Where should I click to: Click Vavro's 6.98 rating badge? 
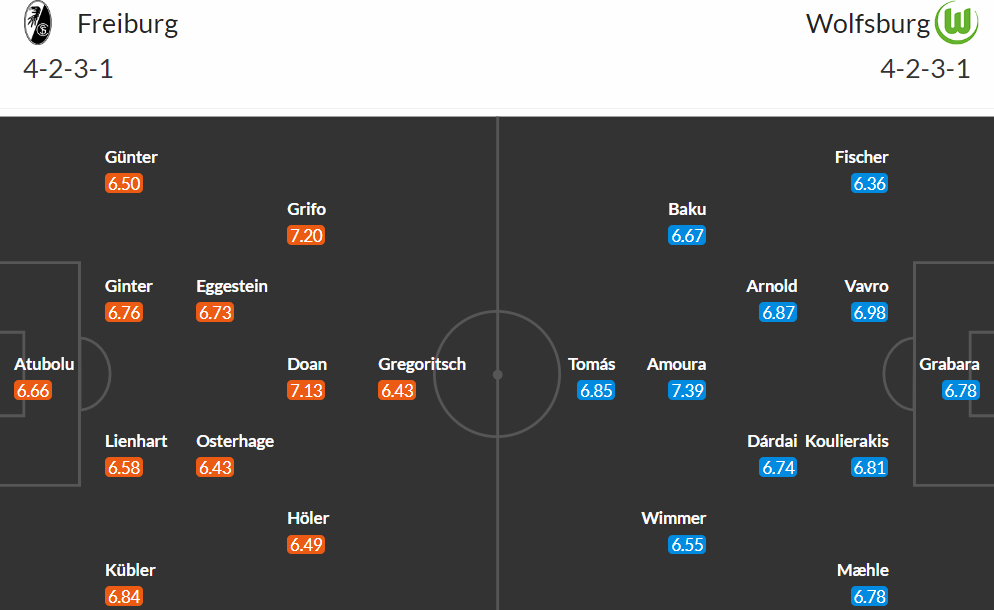click(869, 312)
